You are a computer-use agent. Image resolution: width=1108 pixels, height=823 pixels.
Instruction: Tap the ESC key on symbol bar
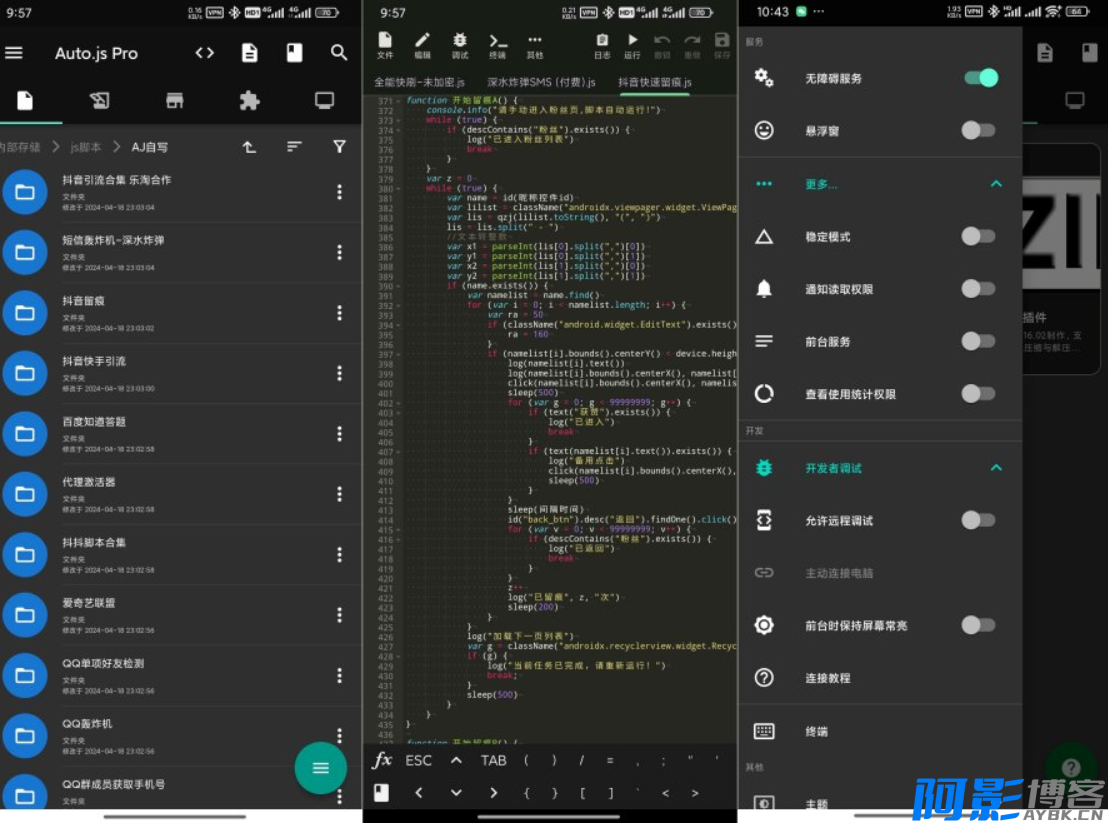(418, 760)
